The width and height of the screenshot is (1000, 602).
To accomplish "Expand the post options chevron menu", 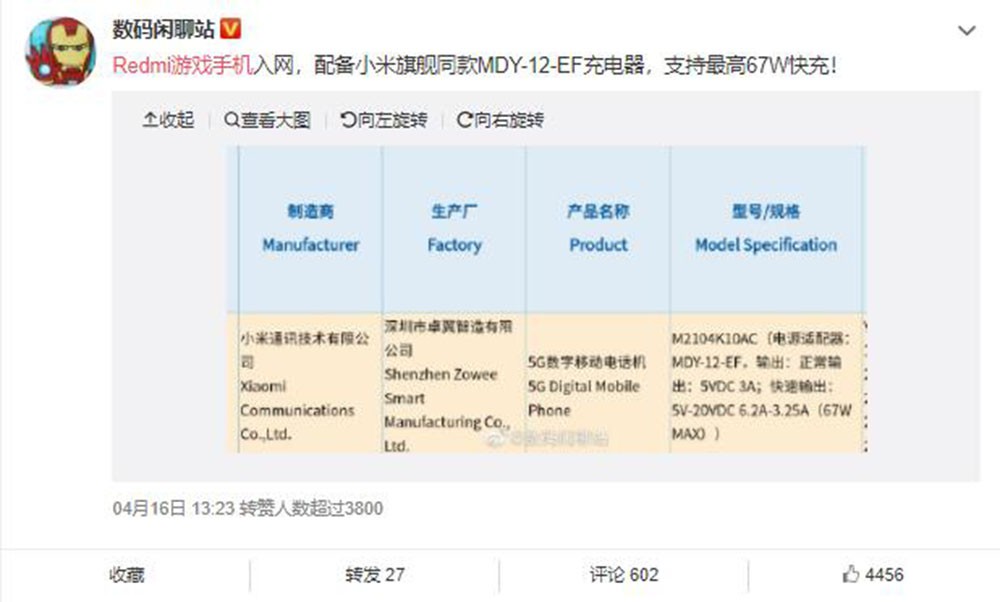I will [967, 31].
